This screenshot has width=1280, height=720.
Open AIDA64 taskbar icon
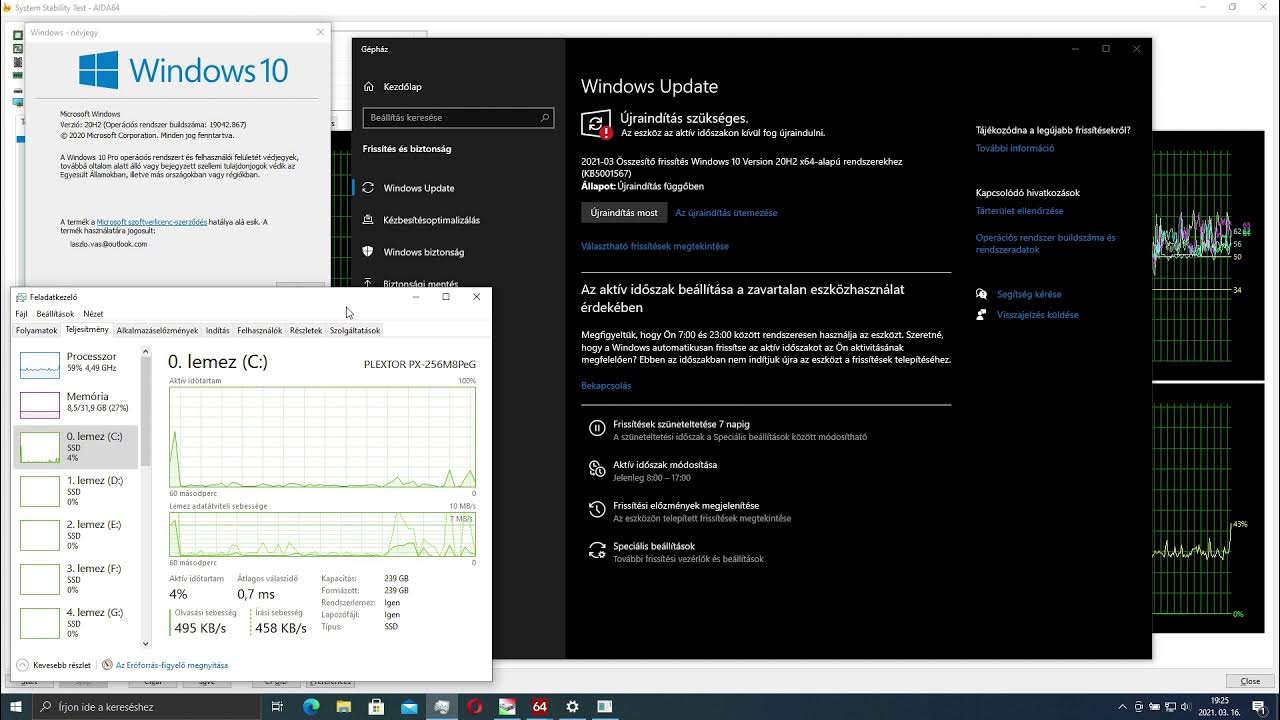tap(540, 707)
